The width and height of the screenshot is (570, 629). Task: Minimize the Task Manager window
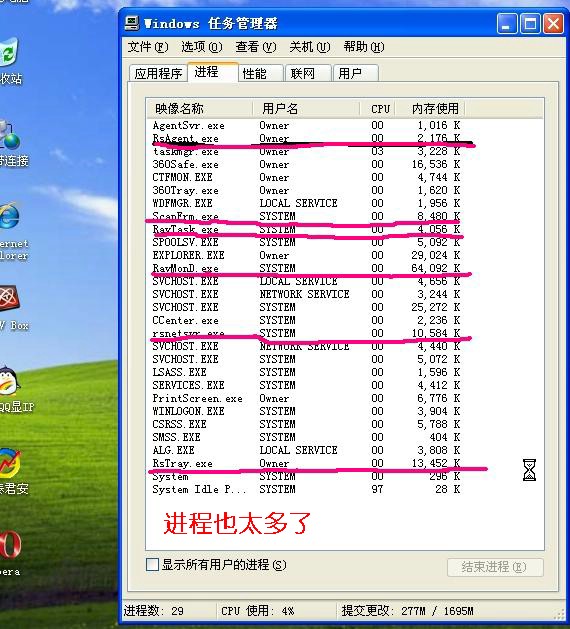506,24
